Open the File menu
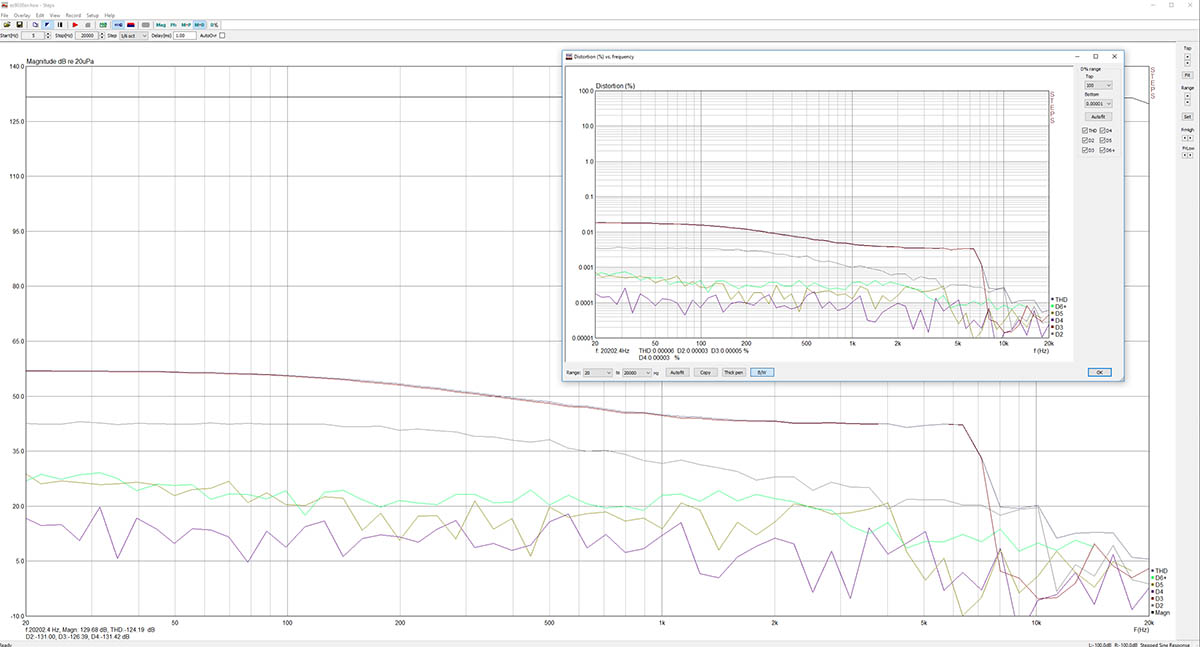Viewport: 1200px width, 647px height. click(x=4, y=15)
